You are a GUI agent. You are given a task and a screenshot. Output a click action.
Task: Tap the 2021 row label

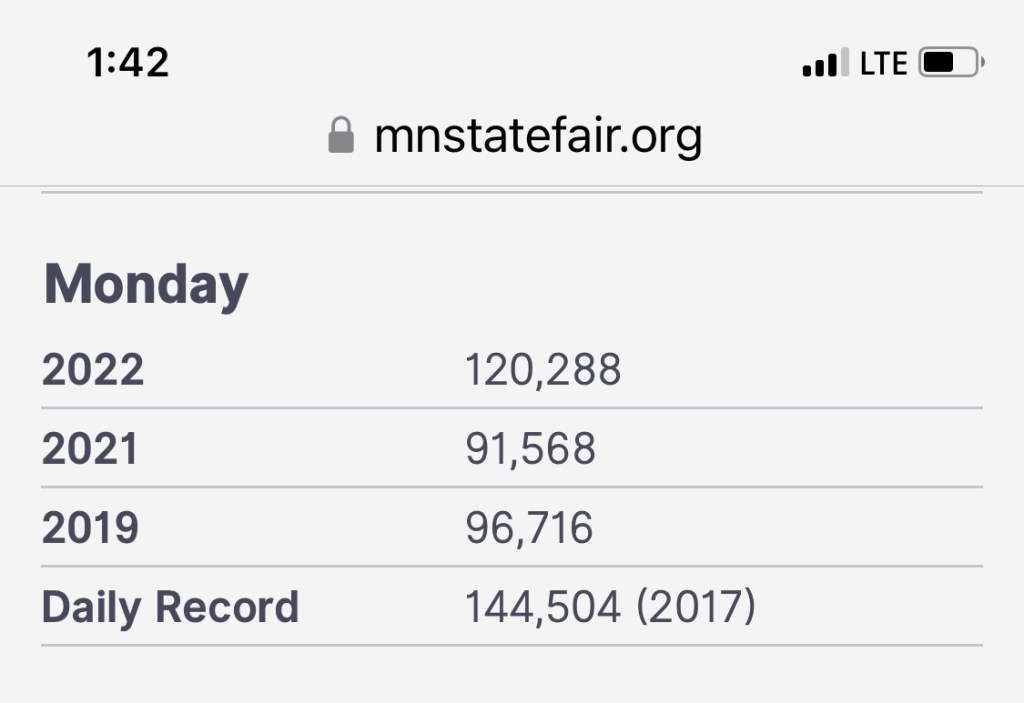tap(90, 449)
